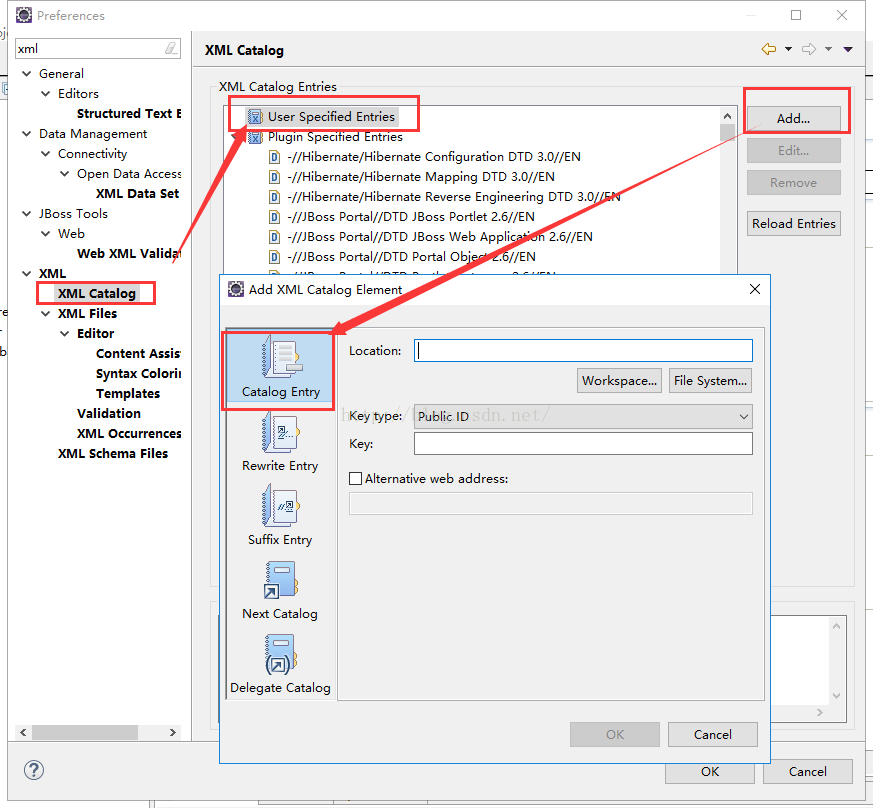Select Open Data Access tree item

click(x=129, y=174)
